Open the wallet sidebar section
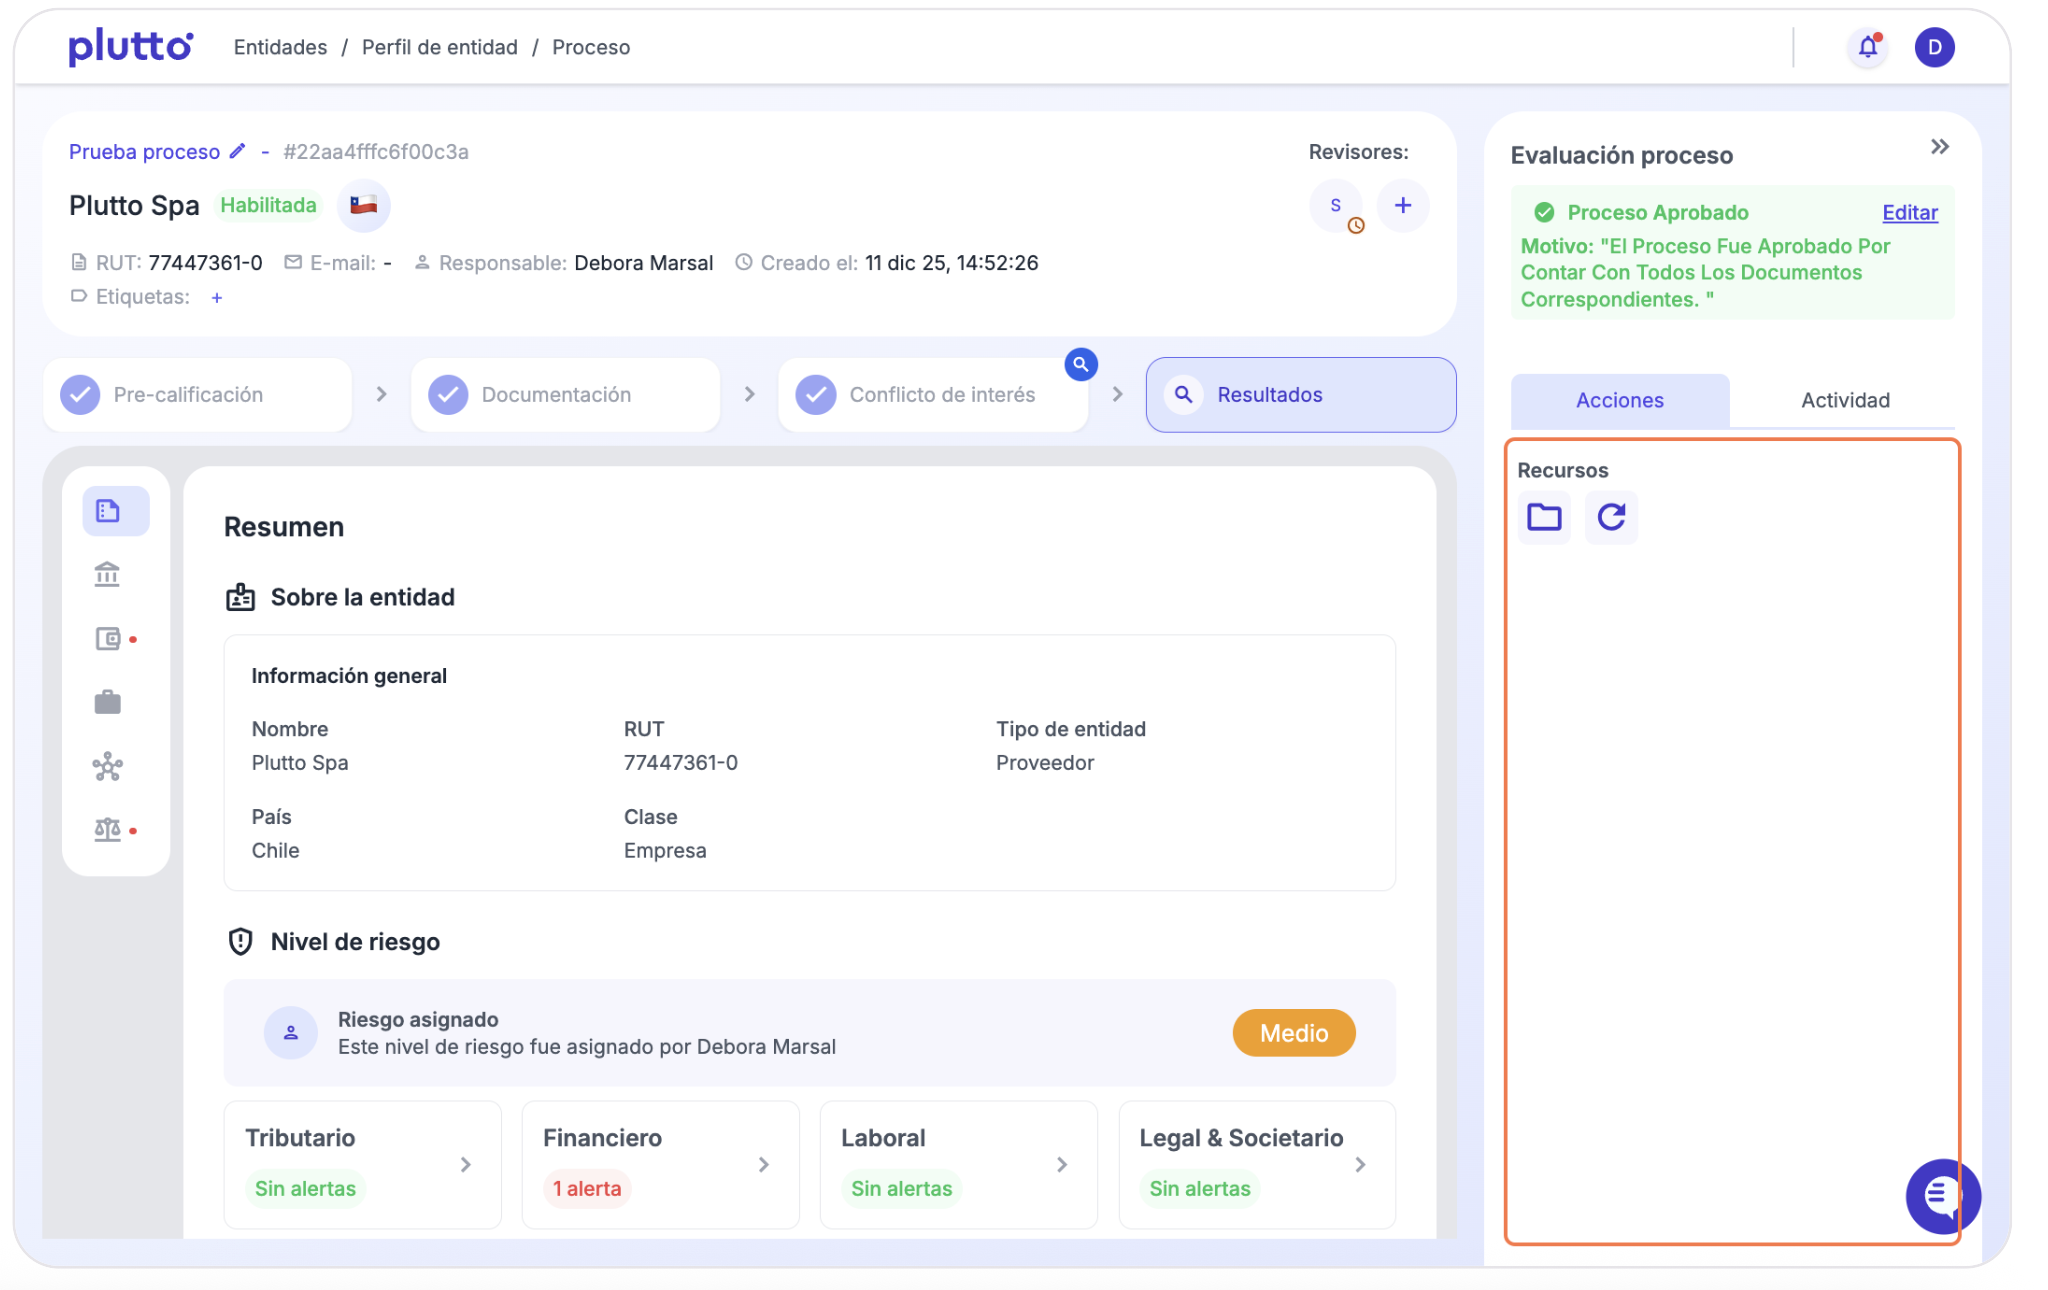This screenshot has height=1290, width=2048. coord(108,638)
